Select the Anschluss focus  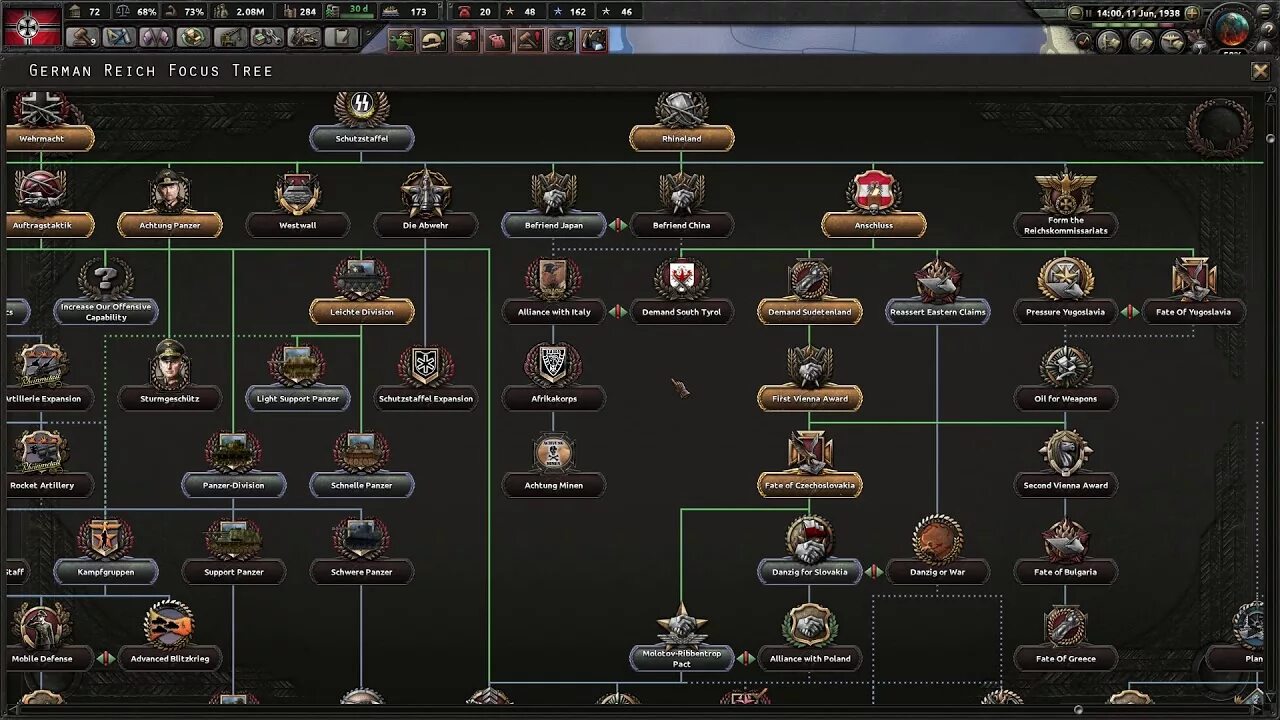click(x=874, y=225)
